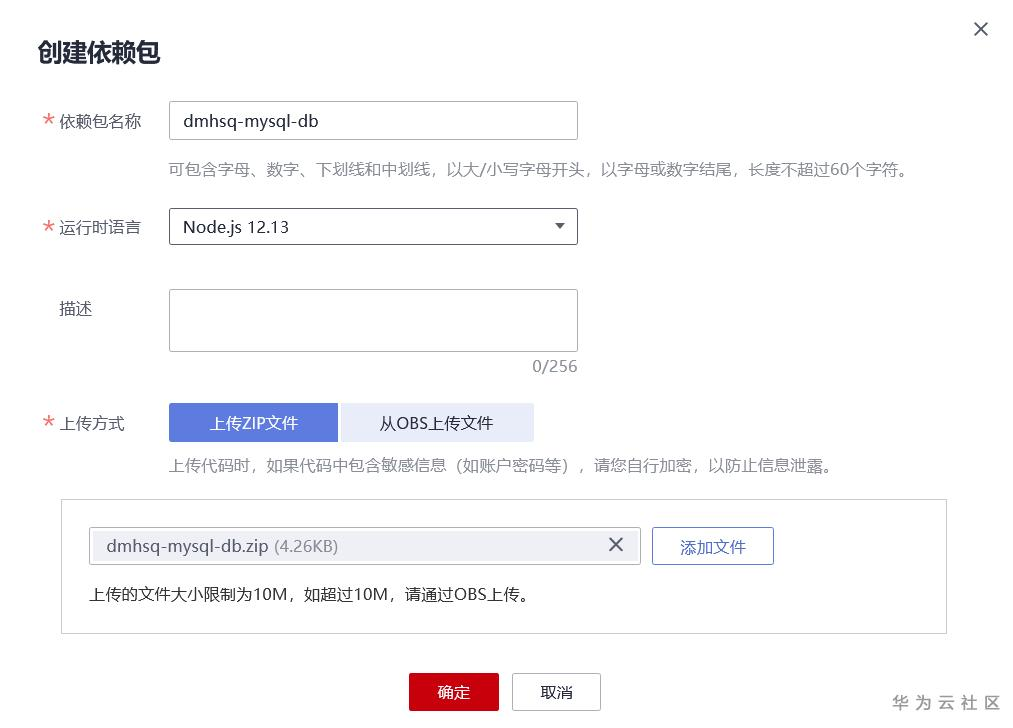Select a different runtime from the language combo box
The image size is (1013, 728).
tap(373, 226)
